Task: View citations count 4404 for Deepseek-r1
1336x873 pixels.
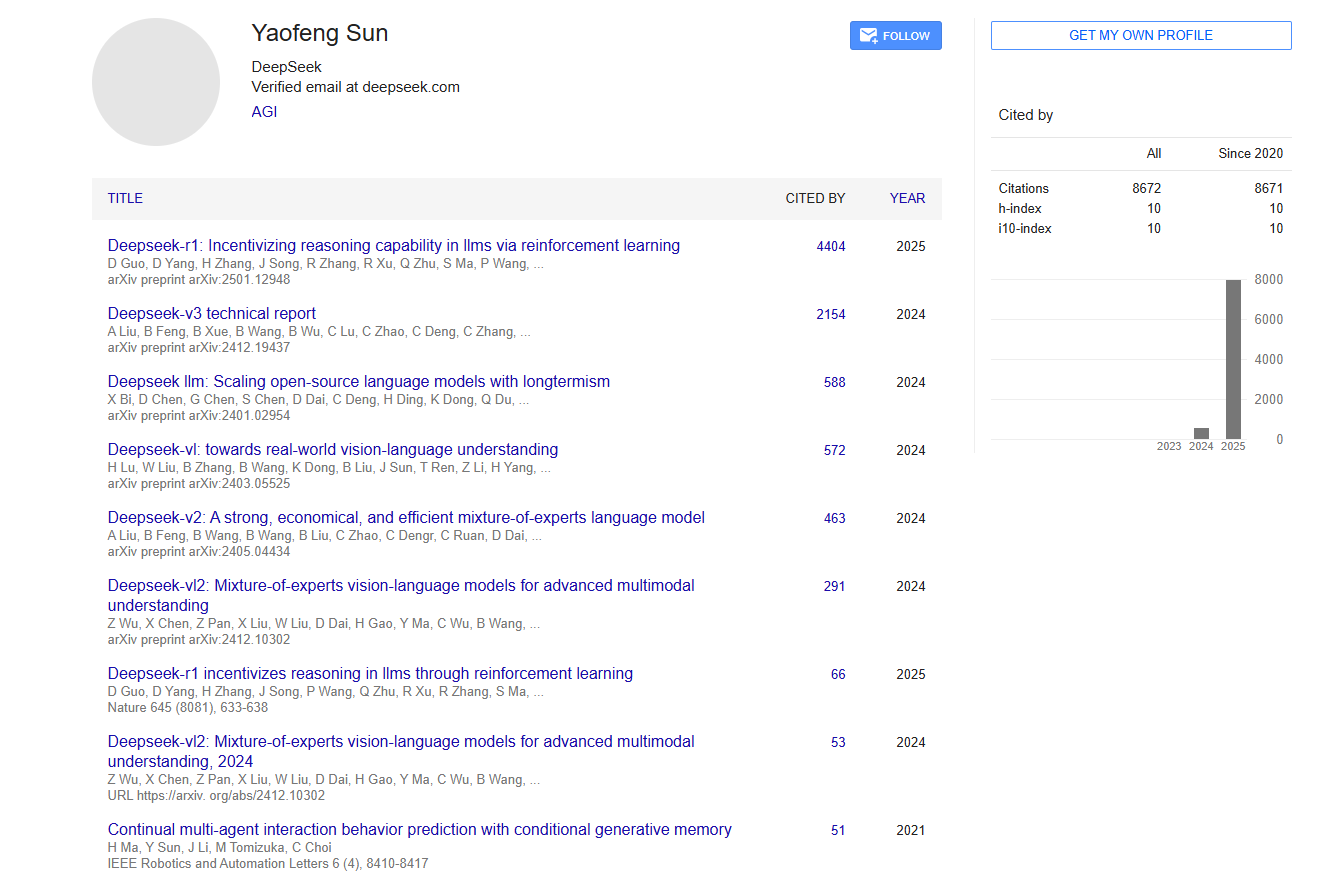Action: (x=831, y=245)
